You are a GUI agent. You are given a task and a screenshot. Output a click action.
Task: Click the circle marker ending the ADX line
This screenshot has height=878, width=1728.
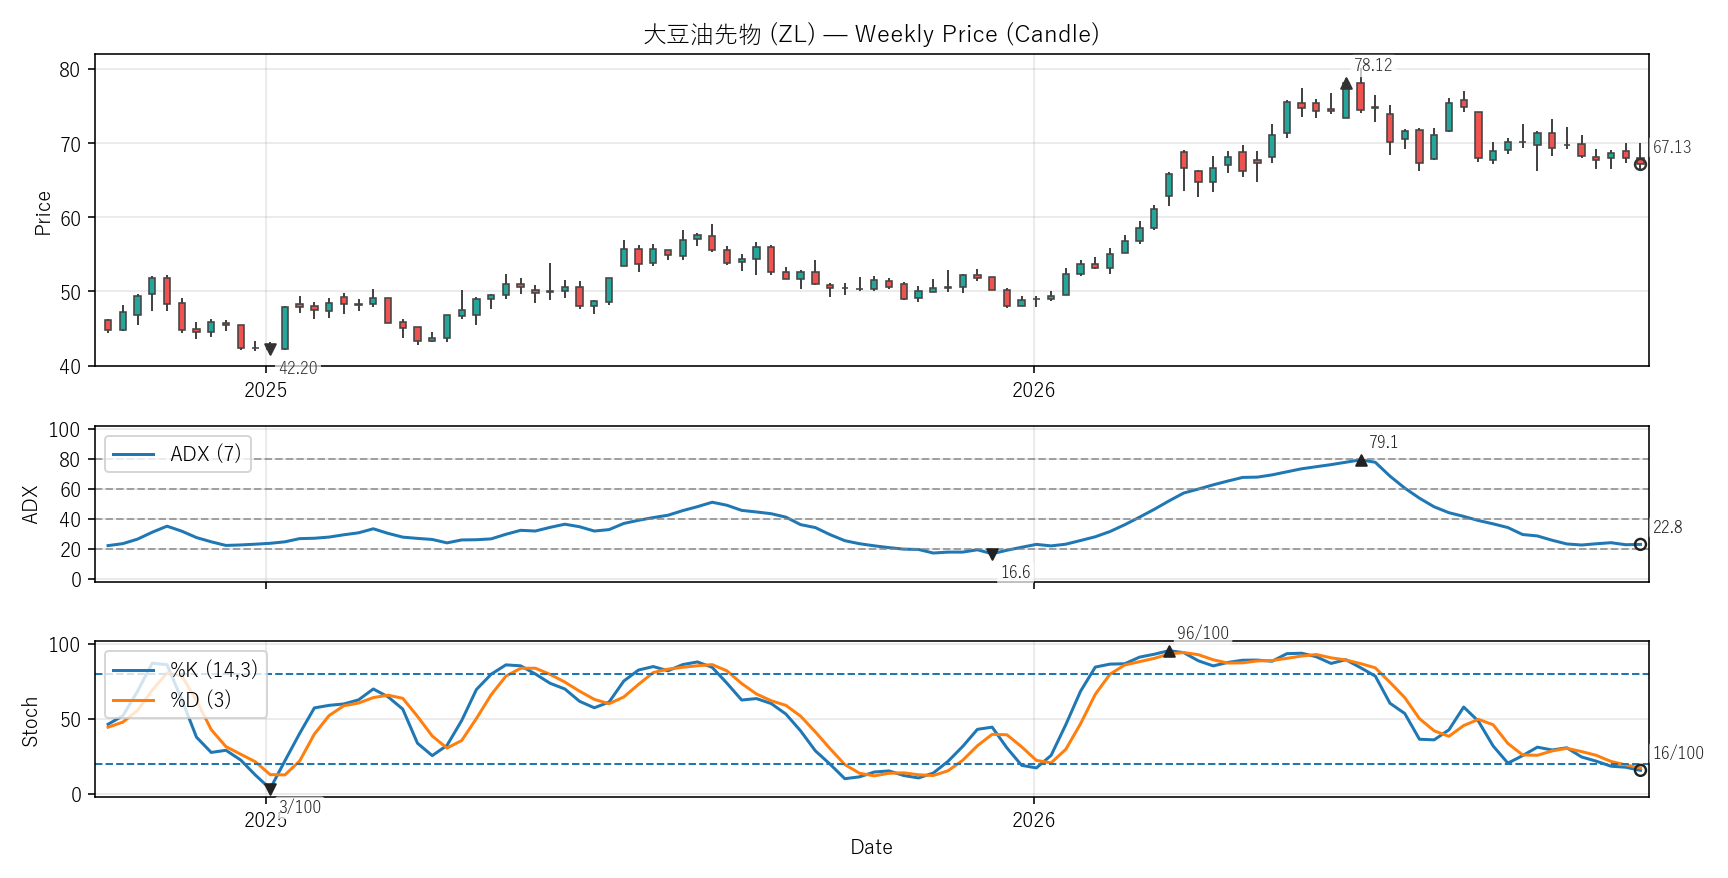[x=1640, y=545]
